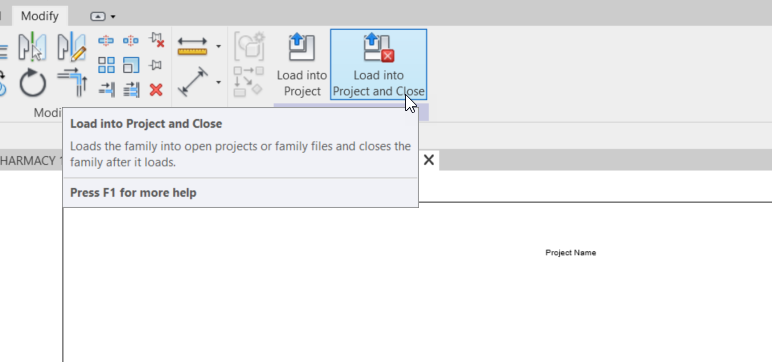Click the Pin tool icon

(156, 65)
